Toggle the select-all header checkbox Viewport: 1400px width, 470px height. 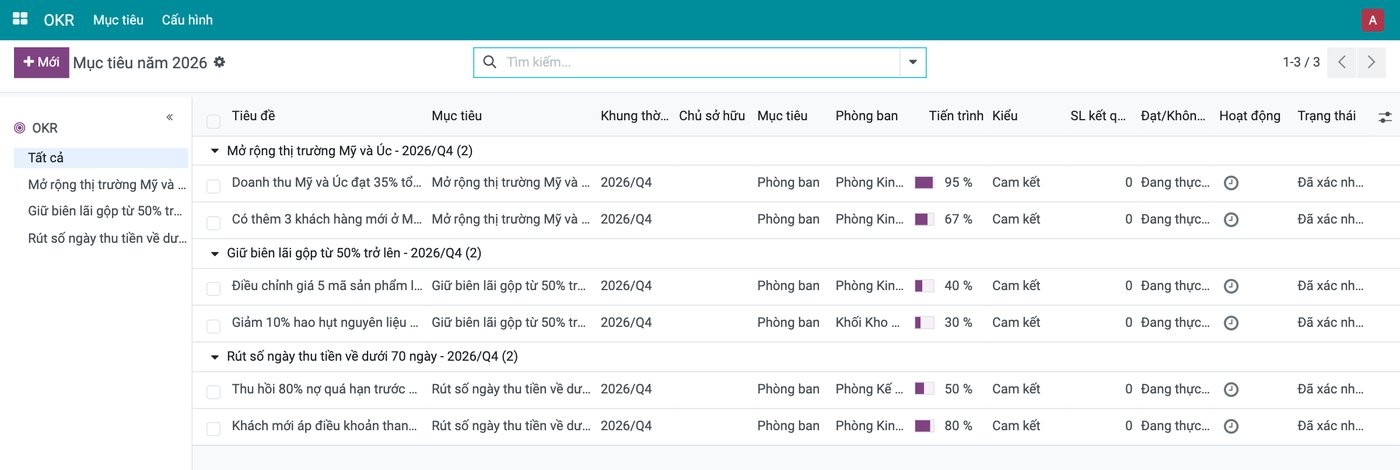click(x=213, y=122)
